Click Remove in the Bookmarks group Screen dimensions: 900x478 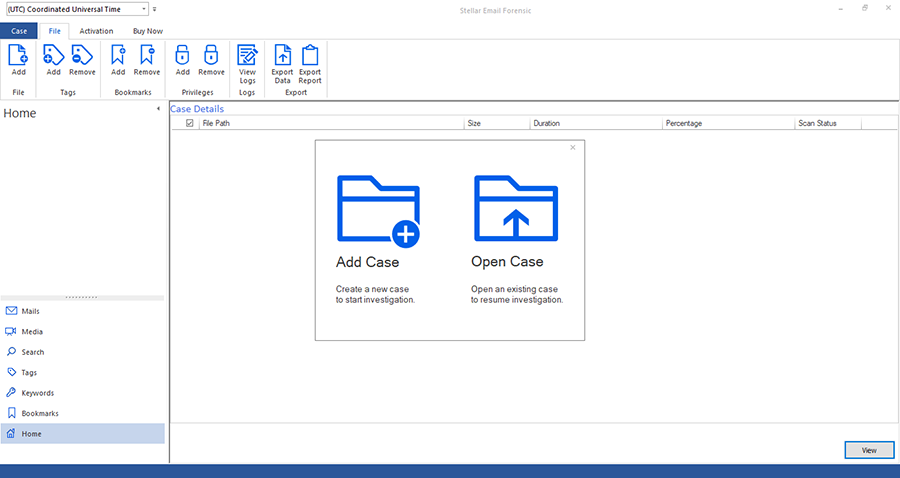(147, 60)
